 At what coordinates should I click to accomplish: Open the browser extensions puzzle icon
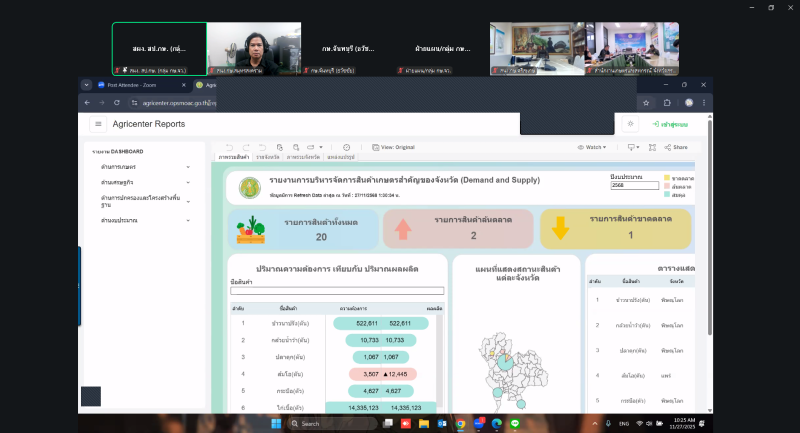(x=667, y=102)
